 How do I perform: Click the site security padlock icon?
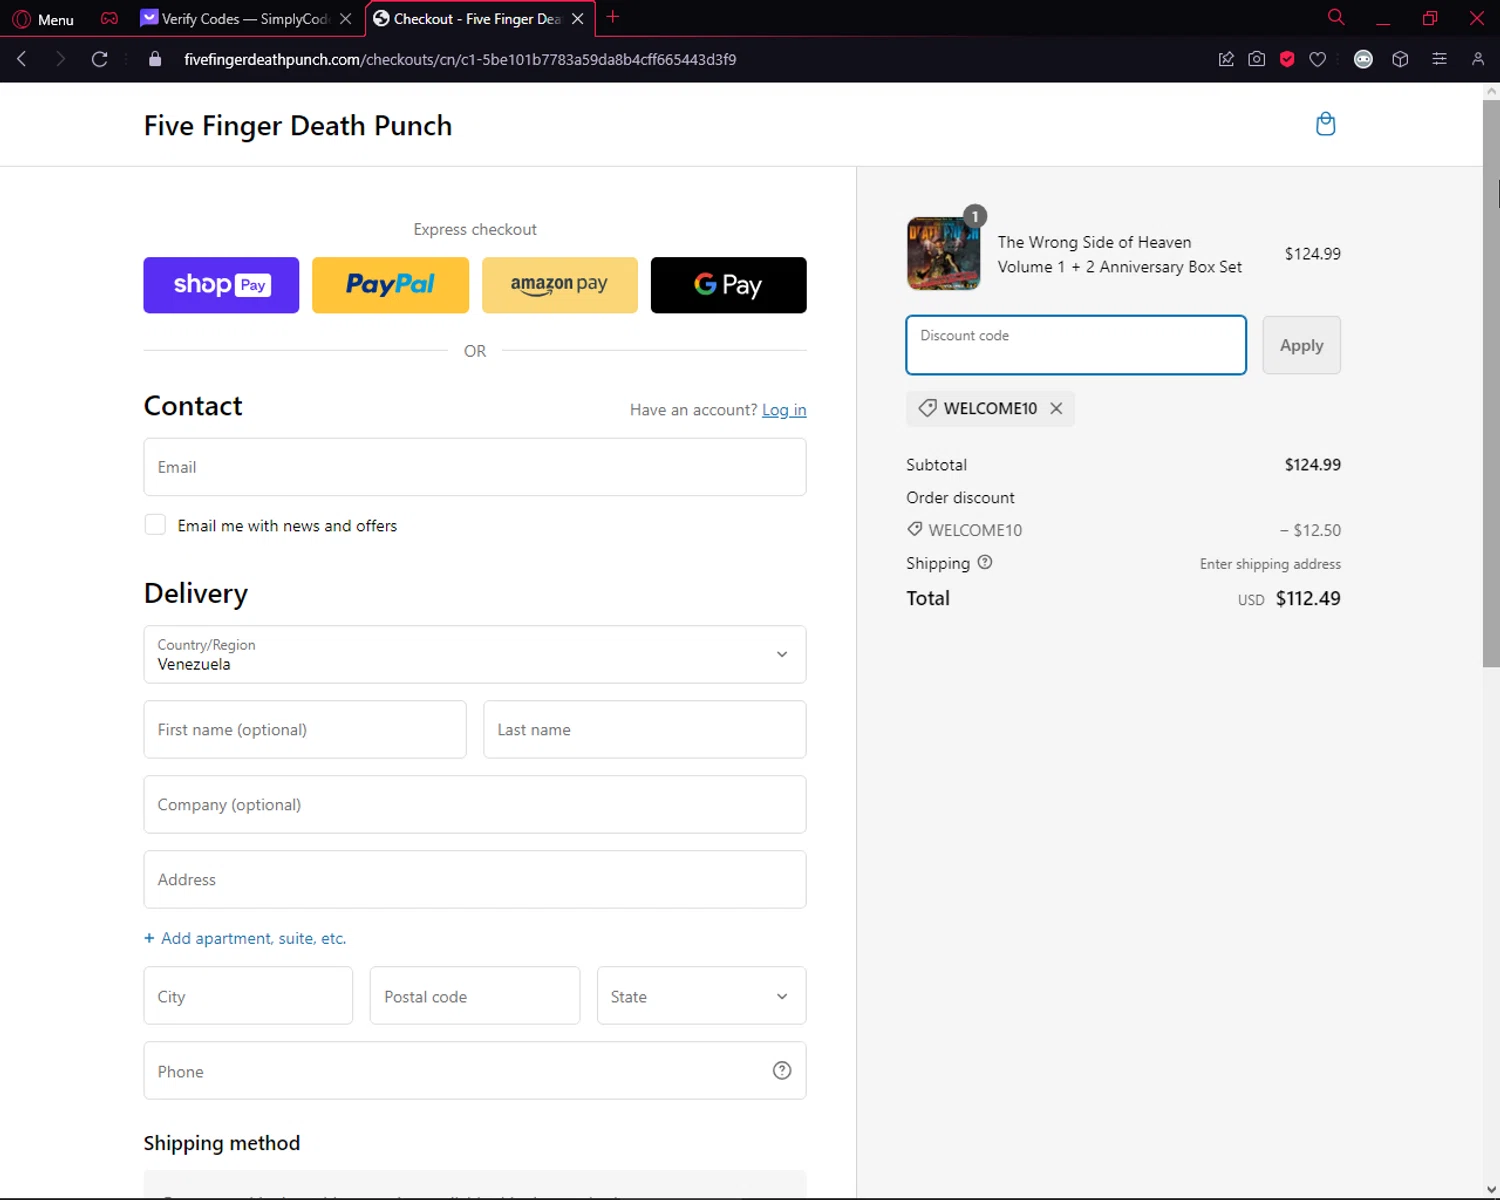pyautogui.click(x=155, y=59)
